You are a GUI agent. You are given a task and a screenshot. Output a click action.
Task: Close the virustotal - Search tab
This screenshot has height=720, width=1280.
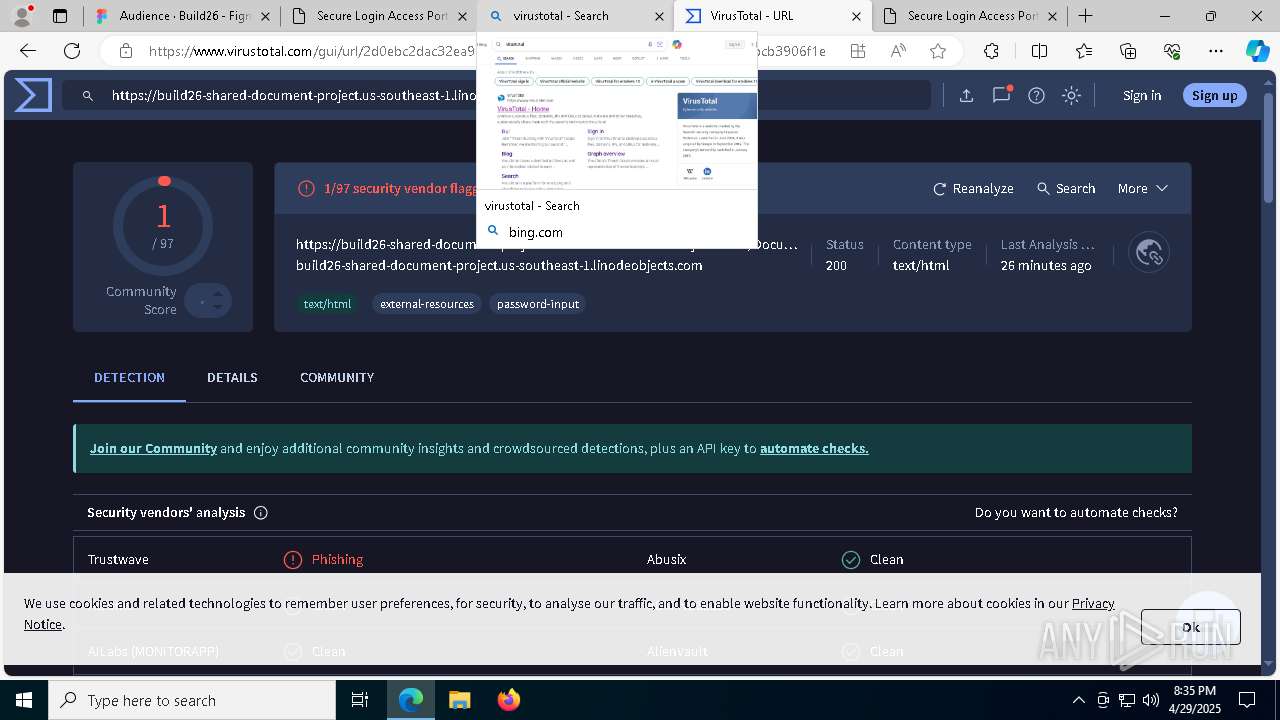pos(659,16)
